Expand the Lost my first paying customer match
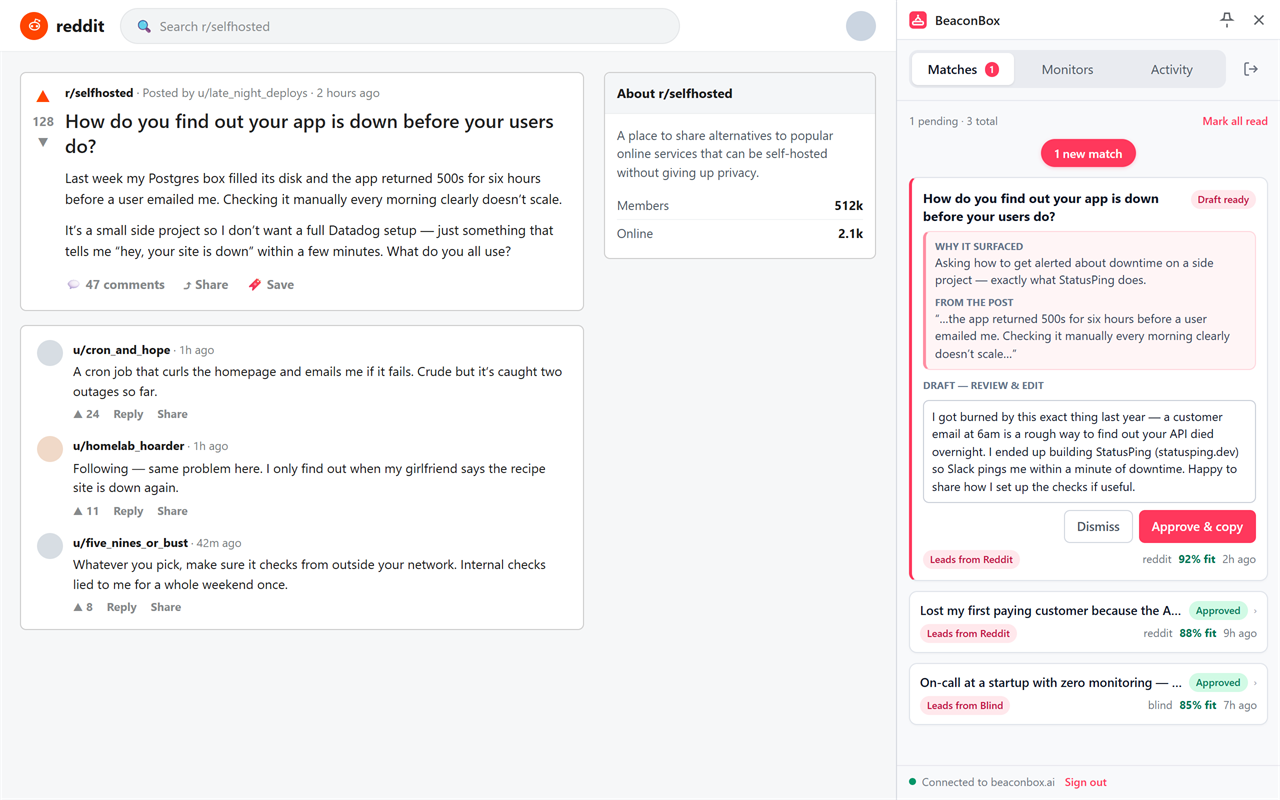This screenshot has height=800, width=1280. pyautogui.click(x=1088, y=622)
